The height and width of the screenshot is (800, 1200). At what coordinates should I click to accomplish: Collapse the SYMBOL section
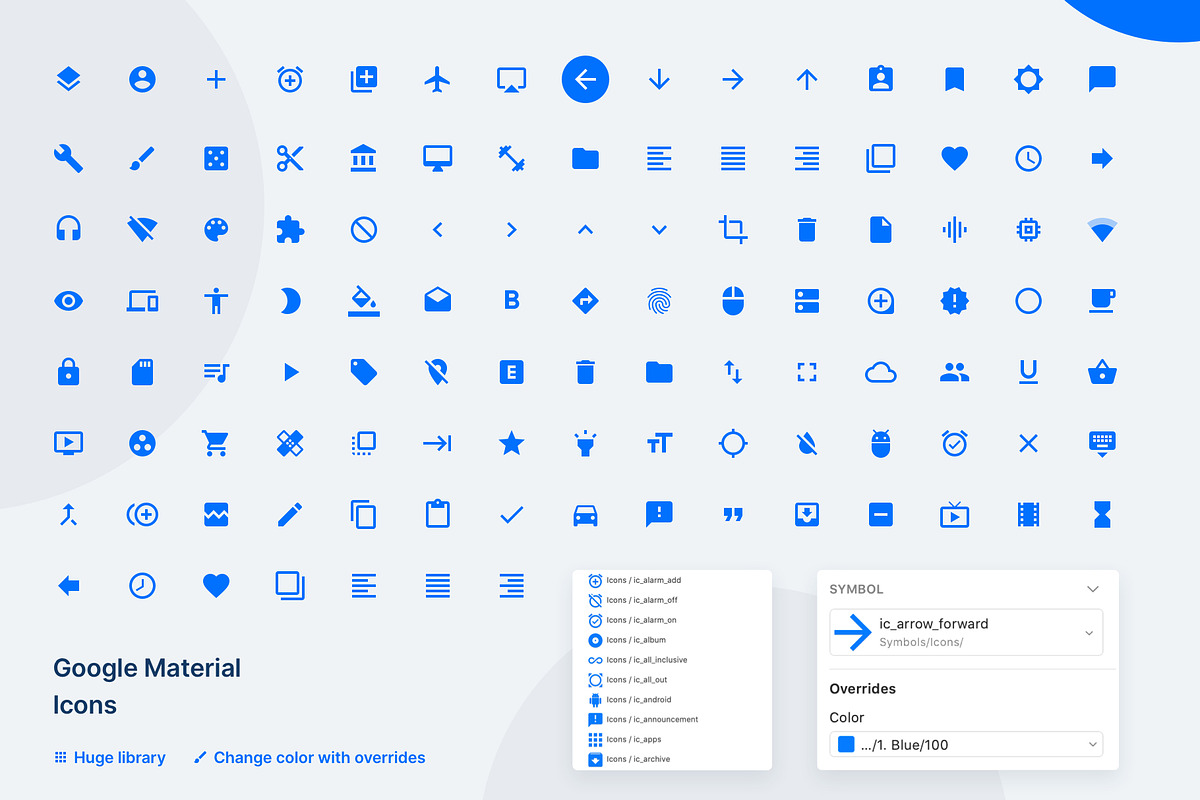(x=1092, y=589)
